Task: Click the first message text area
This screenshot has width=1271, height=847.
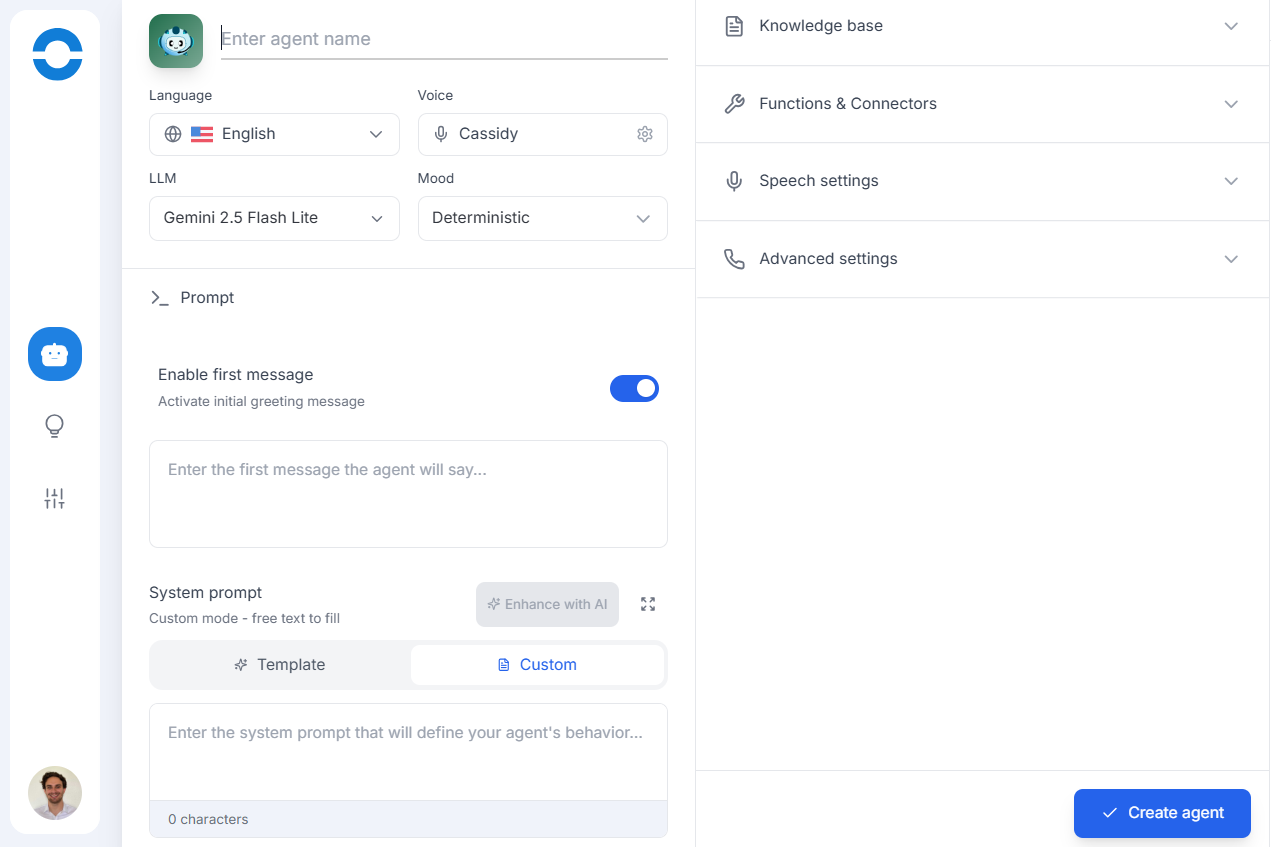Action: pyautogui.click(x=408, y=494)
